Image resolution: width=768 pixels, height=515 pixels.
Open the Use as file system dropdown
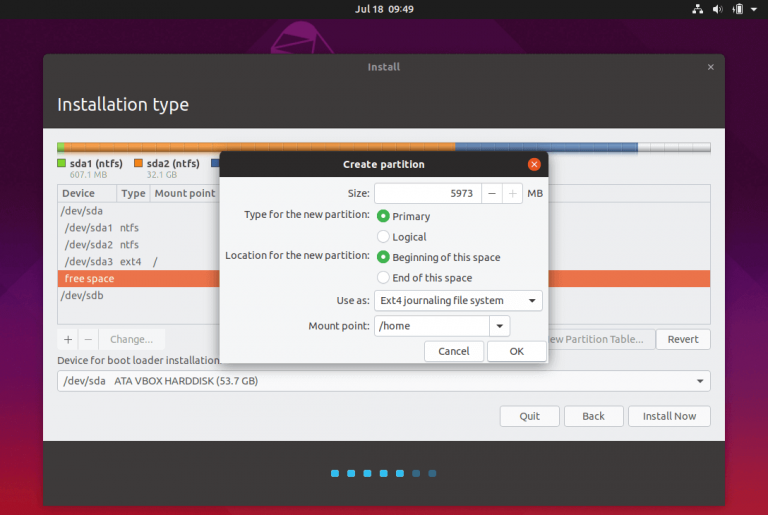click(458, 300)
